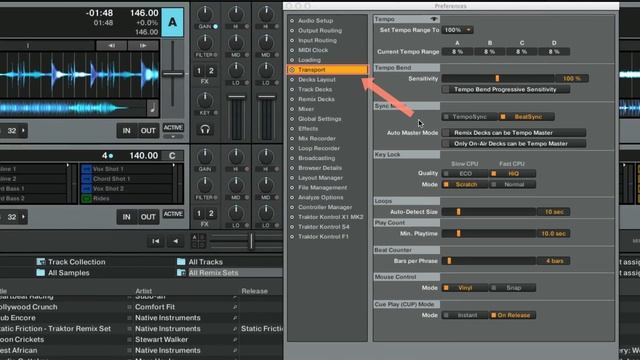This screenshot has height=360, width=640.
Task: Select HiQ key lock quality
Action: point(513,173)
